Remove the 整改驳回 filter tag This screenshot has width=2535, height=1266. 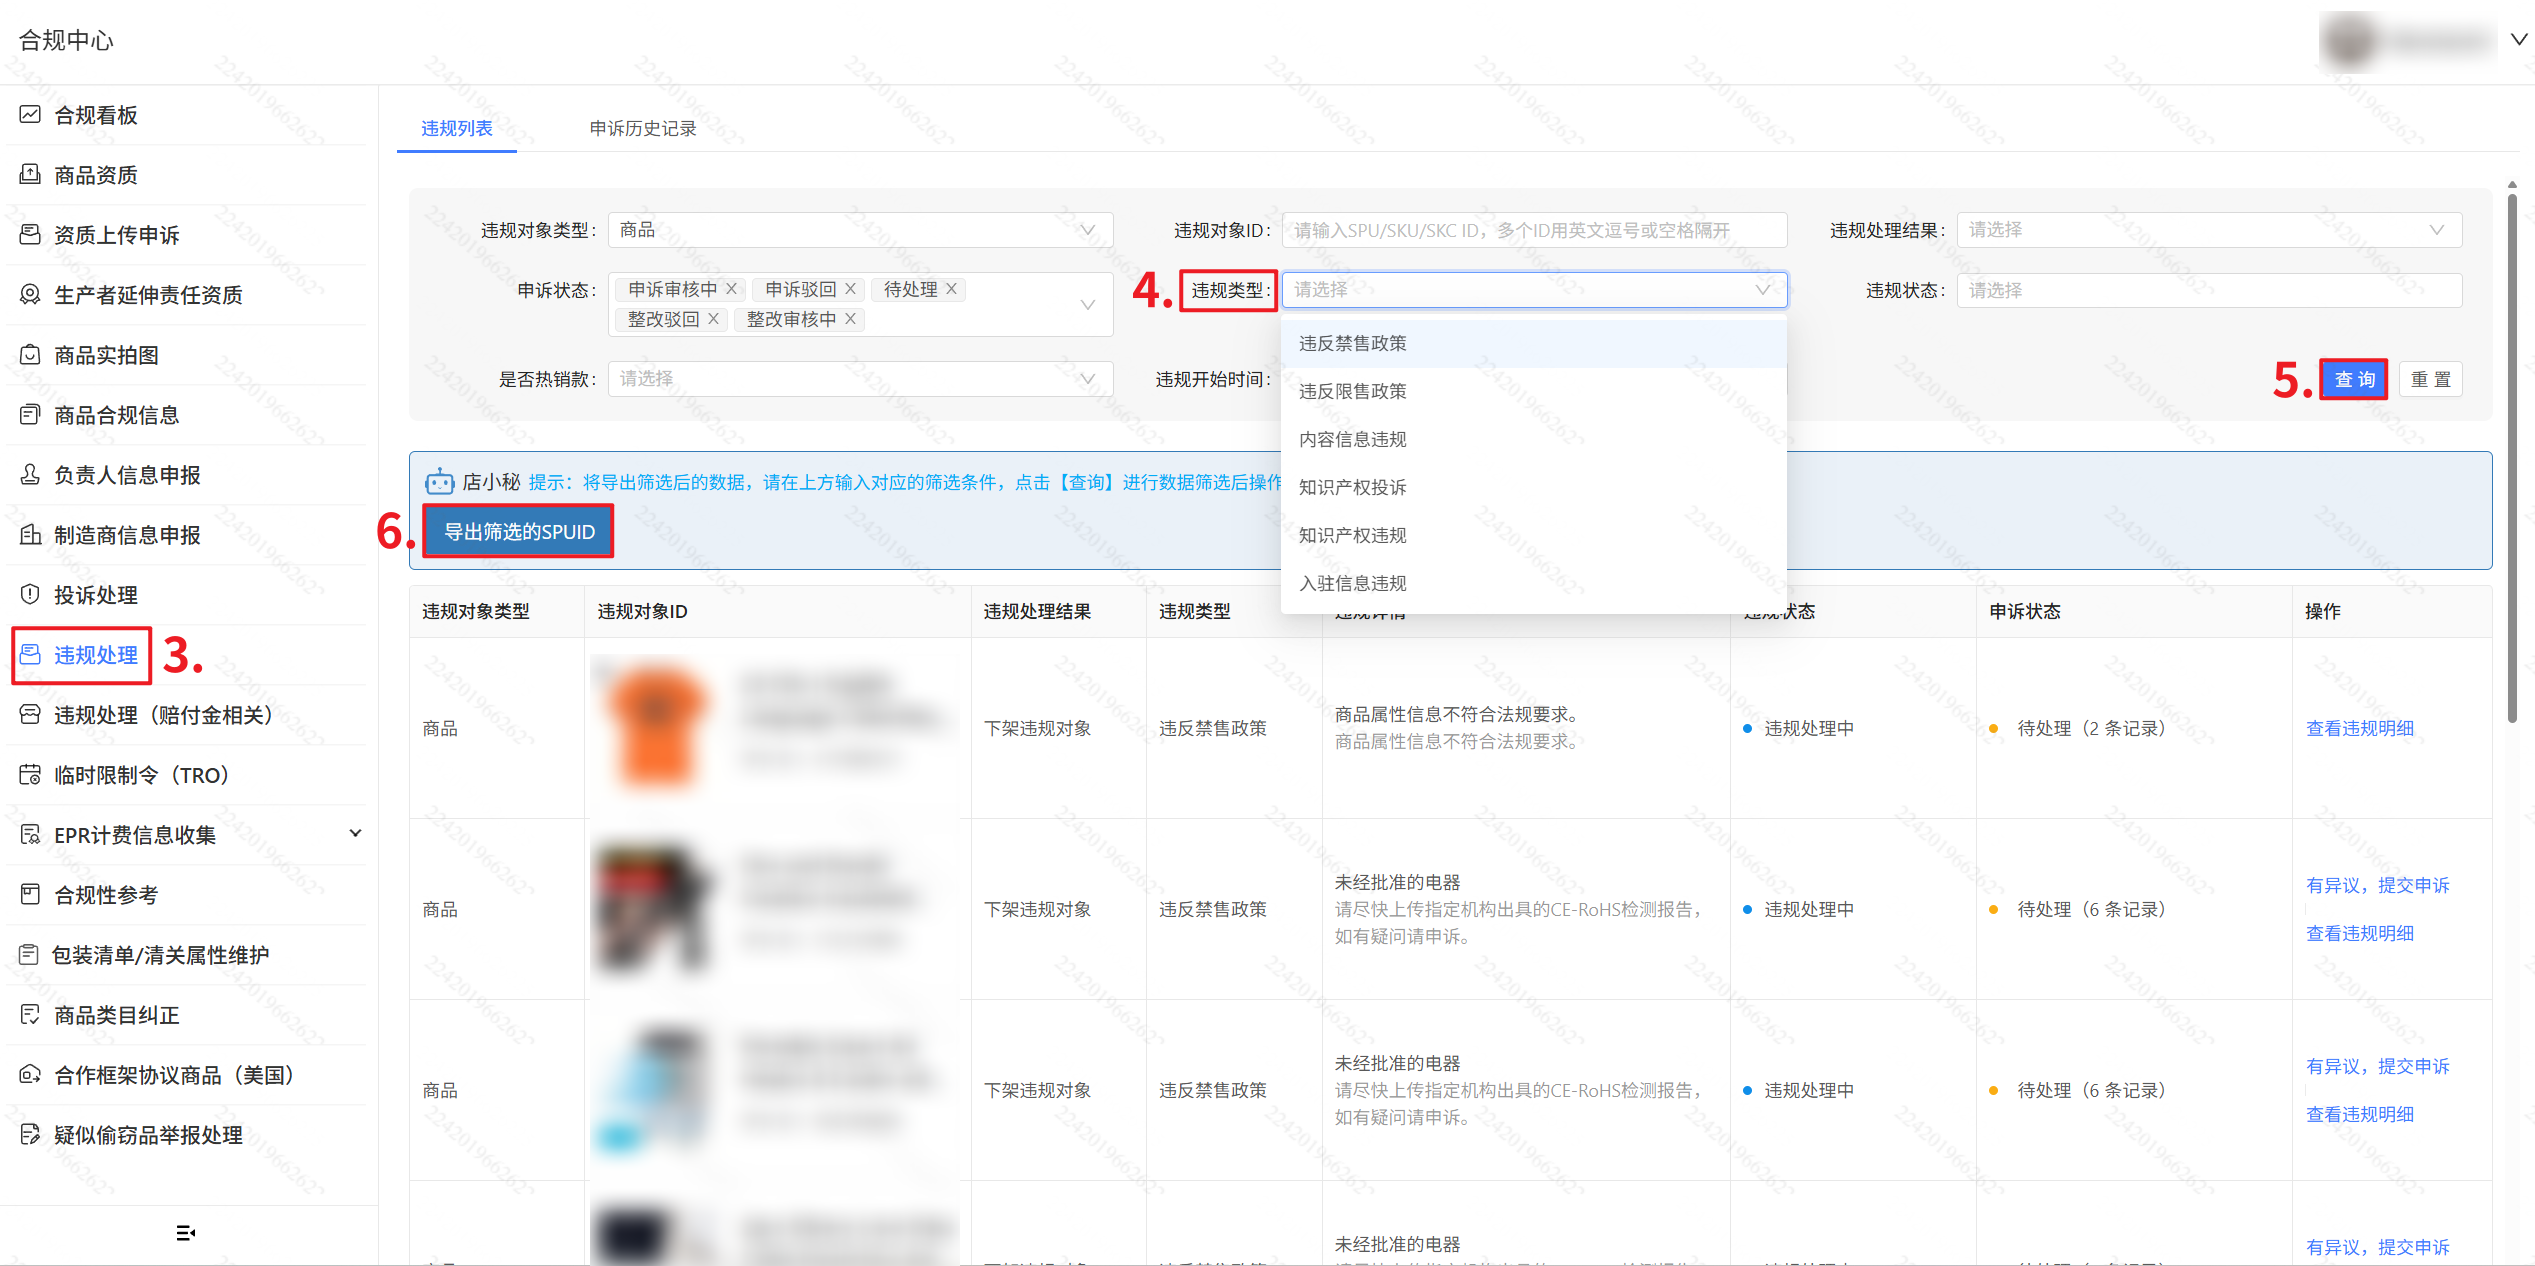tap(713, 319)
